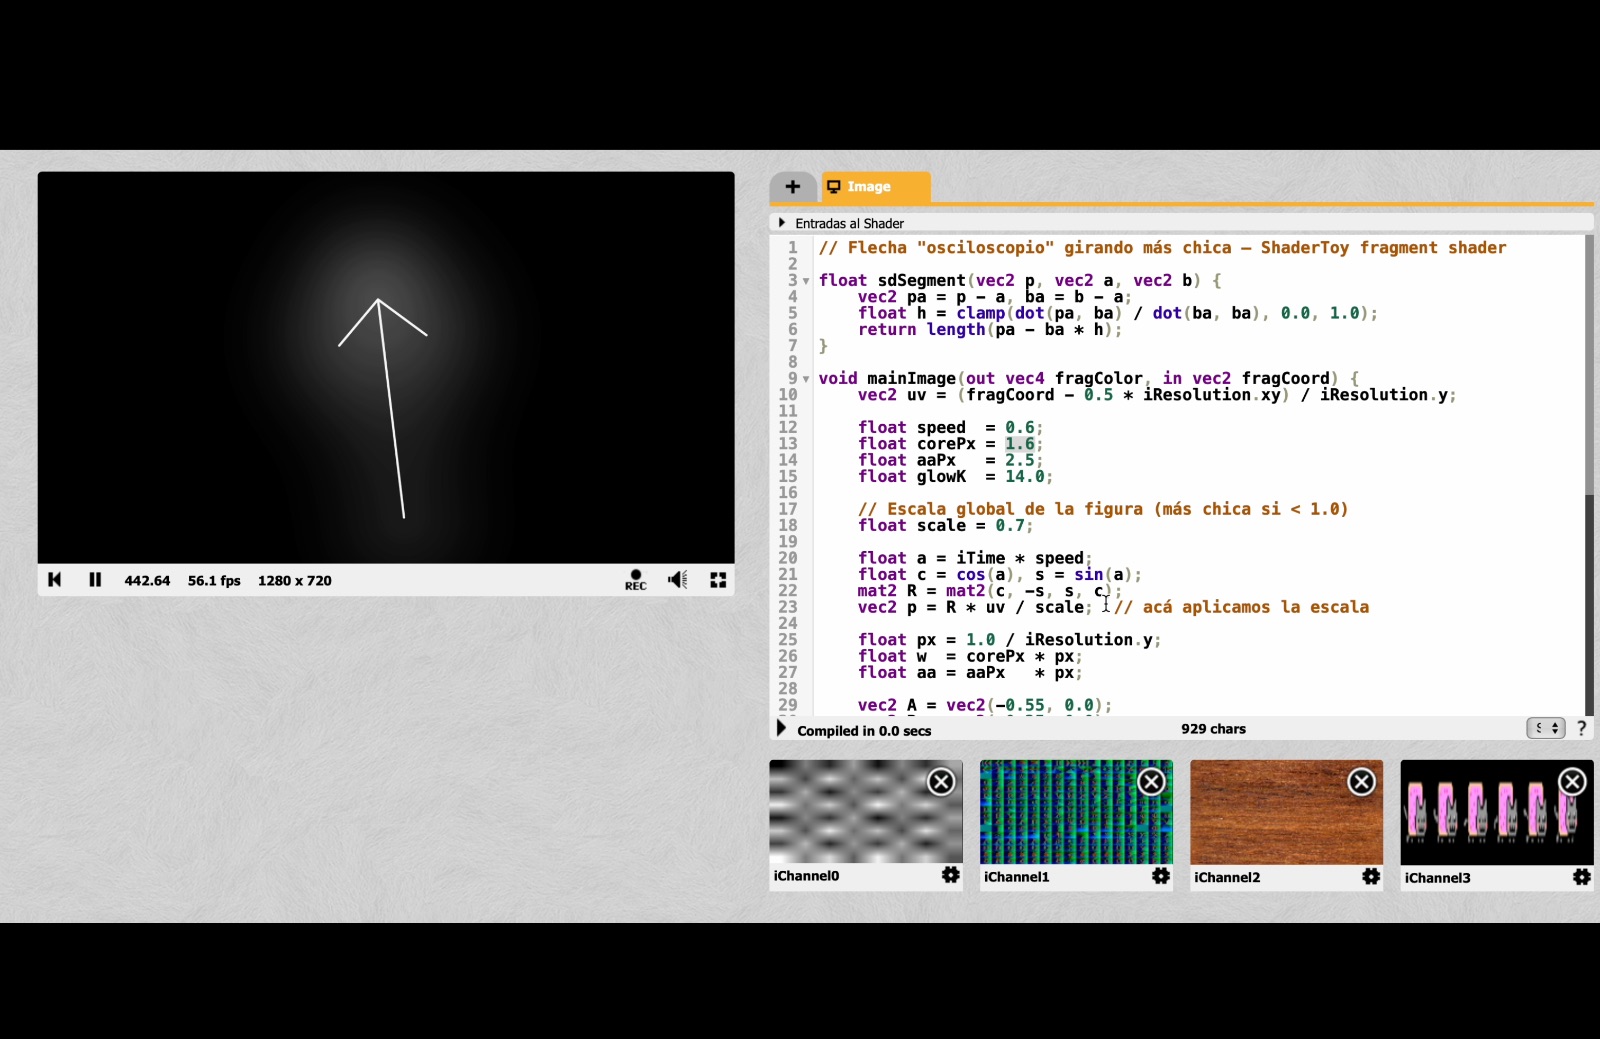Start recording with the REC icon
The height and width of the screenshot is (1039, 1600).
tap(636, 580)
